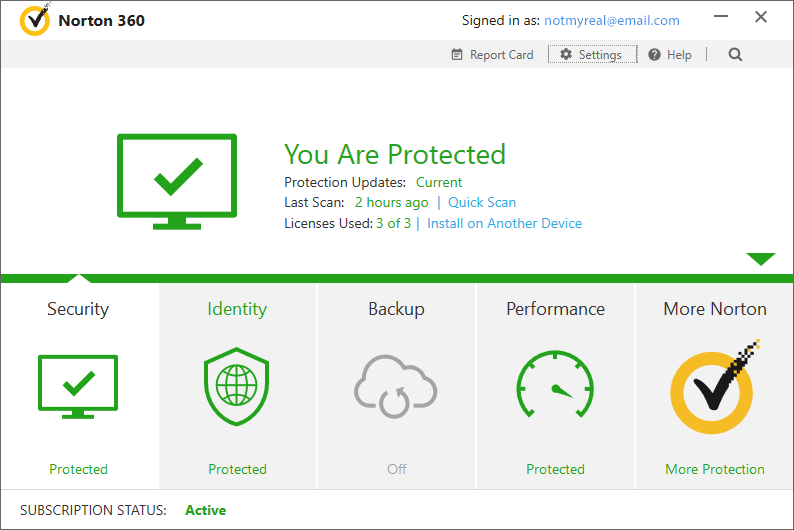Click the Norton 360 checkmark logo
The image size is (794, 530).
(x=35, y=19)
